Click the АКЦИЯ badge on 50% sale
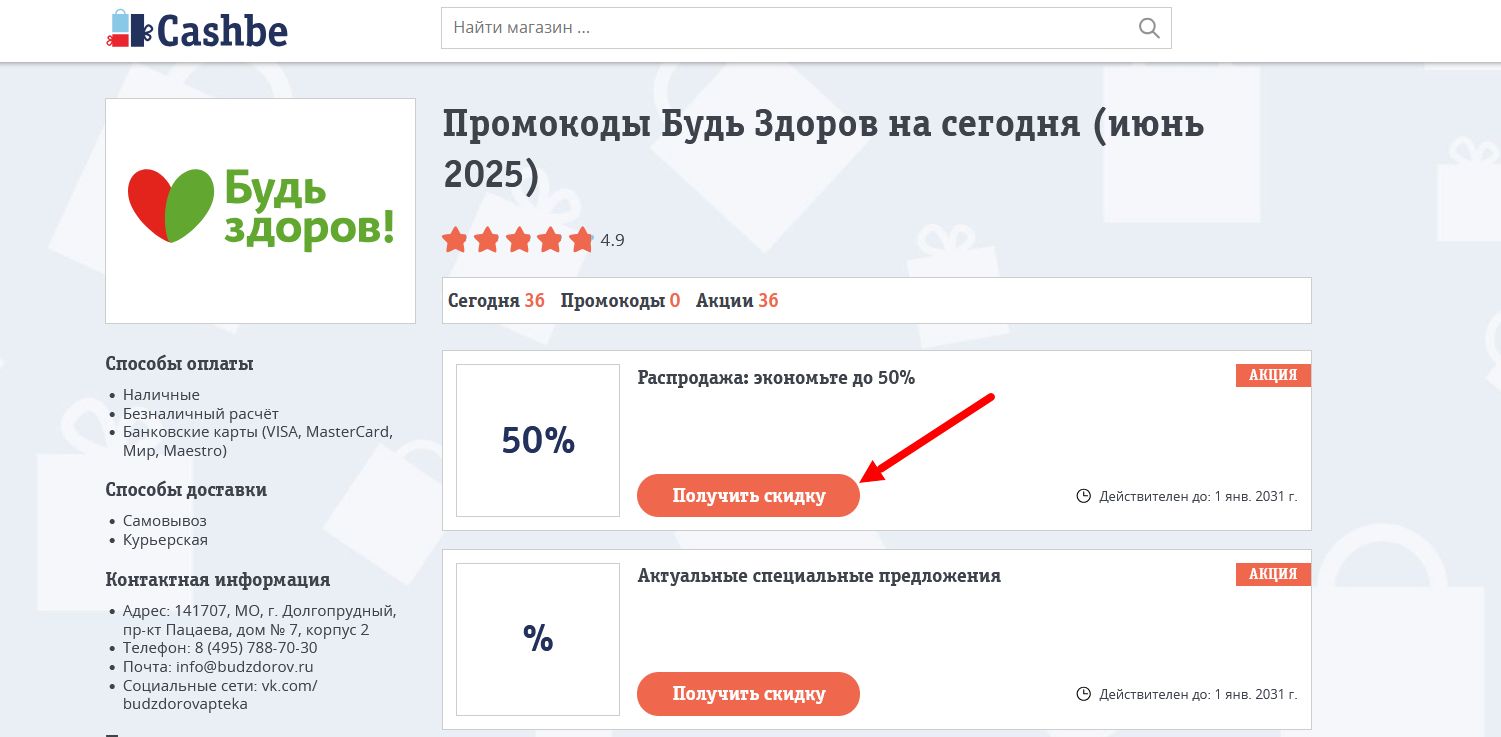1501x737 pixels. (1273, 375)
